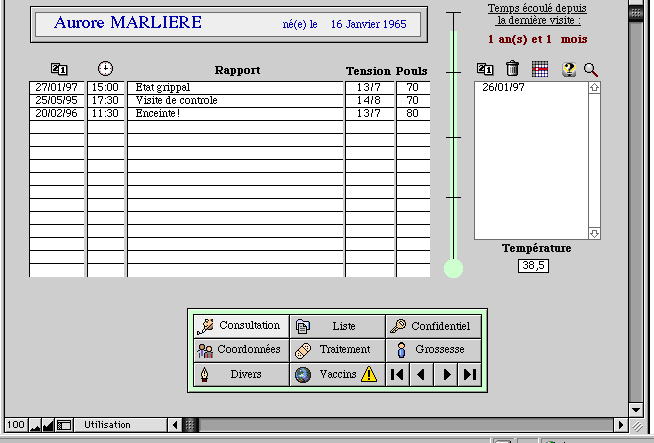This screenshot has width=654, height=443.
Task: Click the time cell 17:30
Action: click(106, 100)
